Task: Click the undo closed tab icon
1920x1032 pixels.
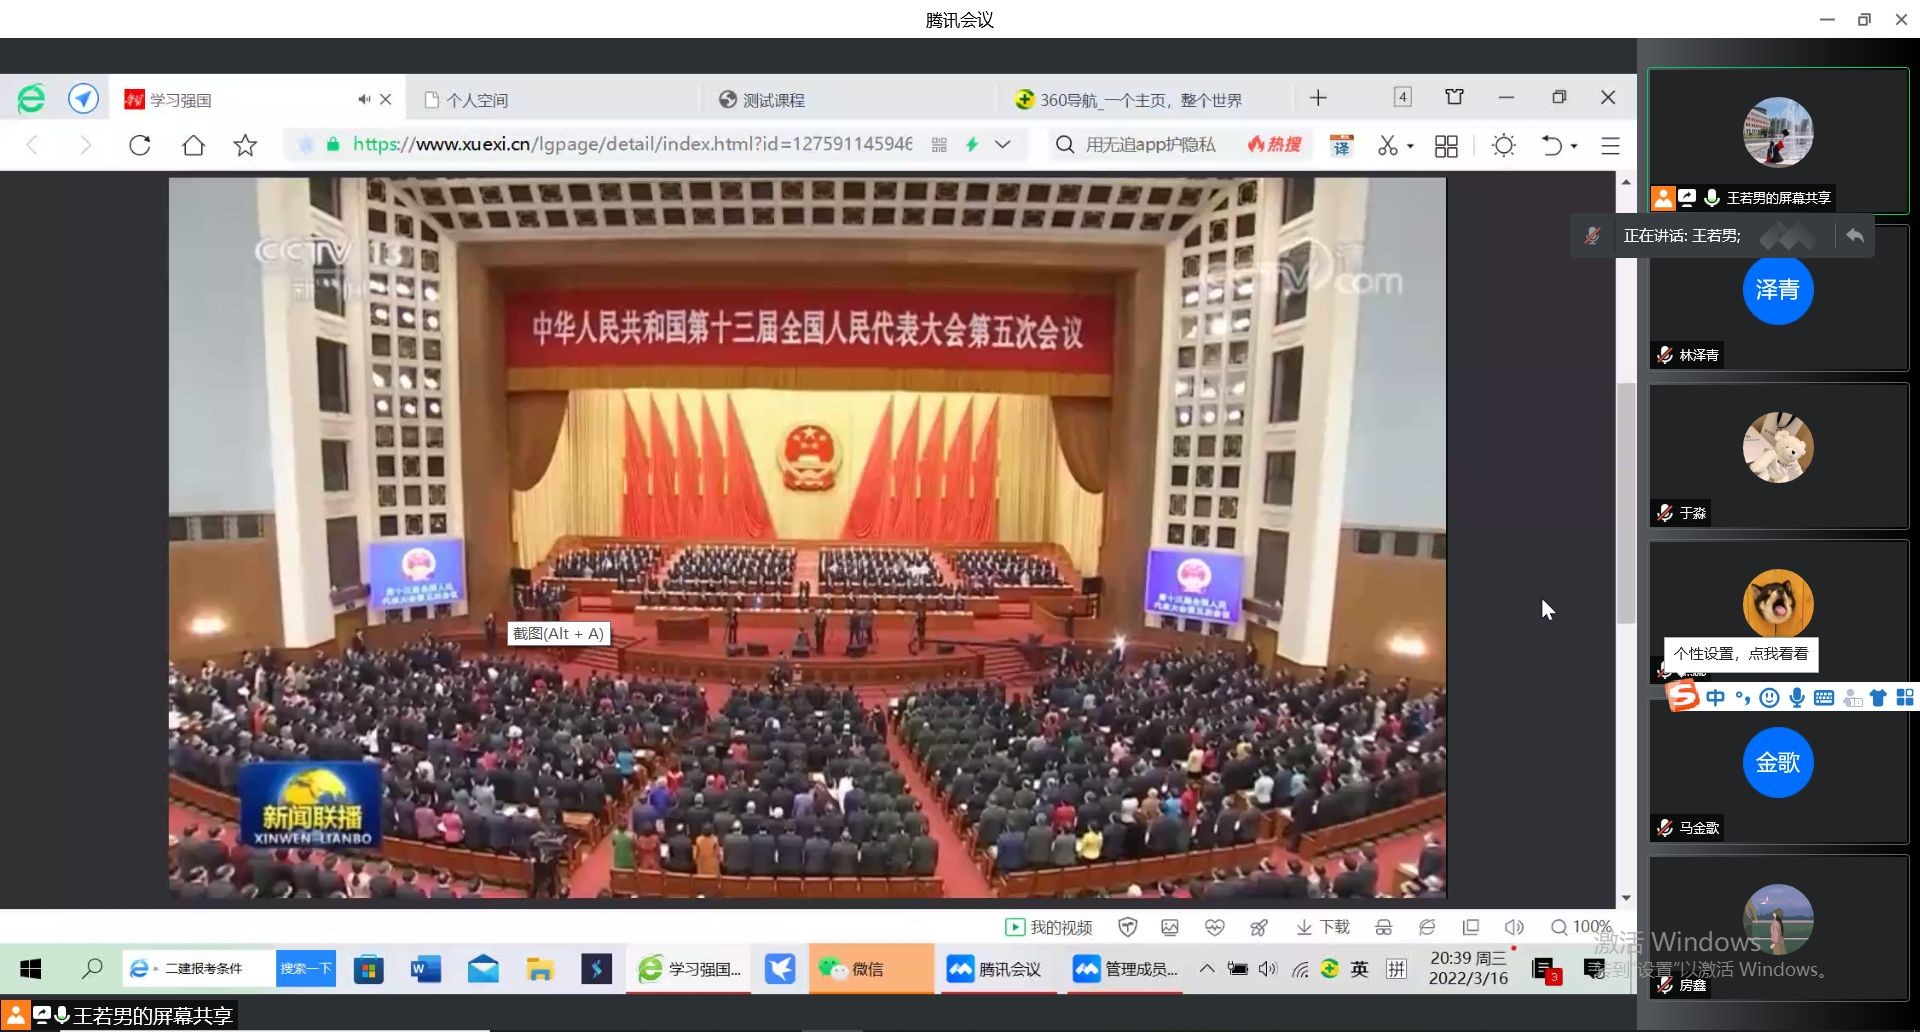Action: (1551, 145)
